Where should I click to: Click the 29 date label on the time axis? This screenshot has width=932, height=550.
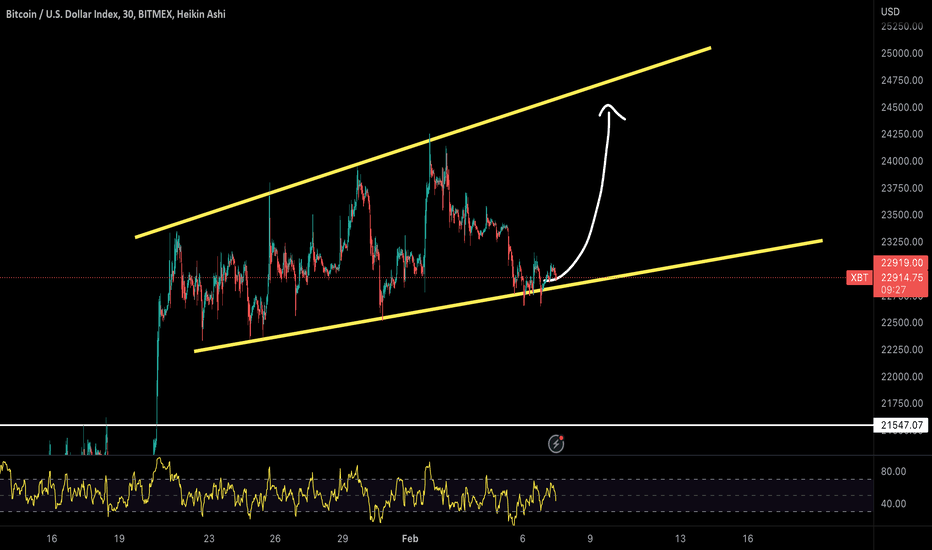tap(343, 539)
